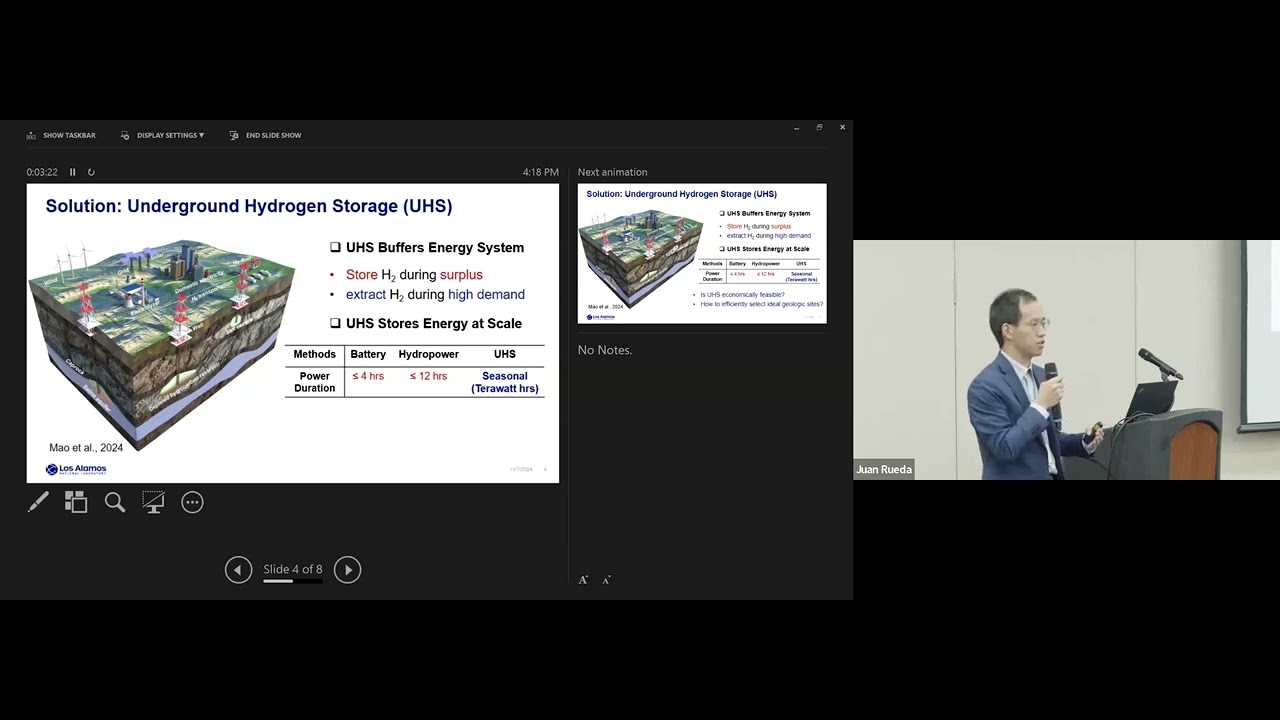Click the Next animation slide preview
The width and height of the screenshot is (1280, 720).
(x=702, y=253)
